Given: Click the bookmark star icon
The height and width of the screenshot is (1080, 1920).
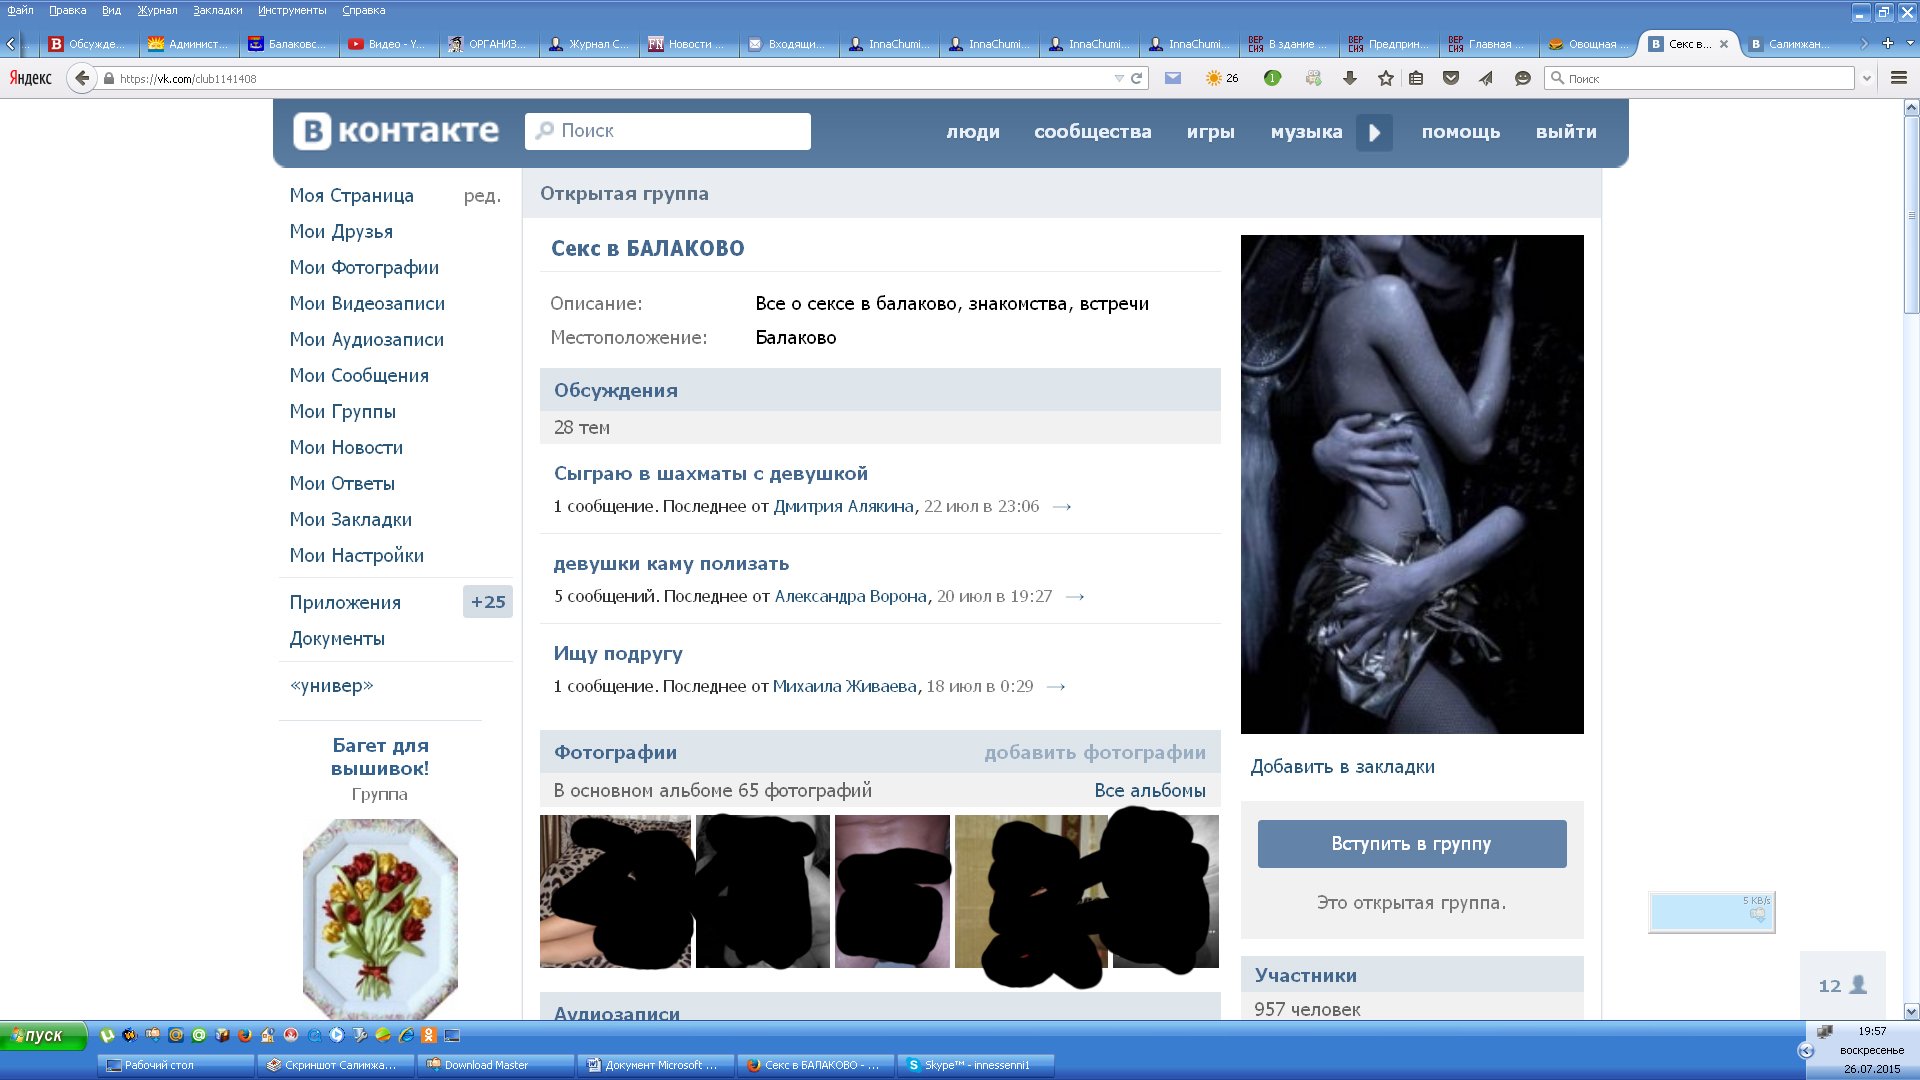Looking at the screenshot, I should (1385, 78).
